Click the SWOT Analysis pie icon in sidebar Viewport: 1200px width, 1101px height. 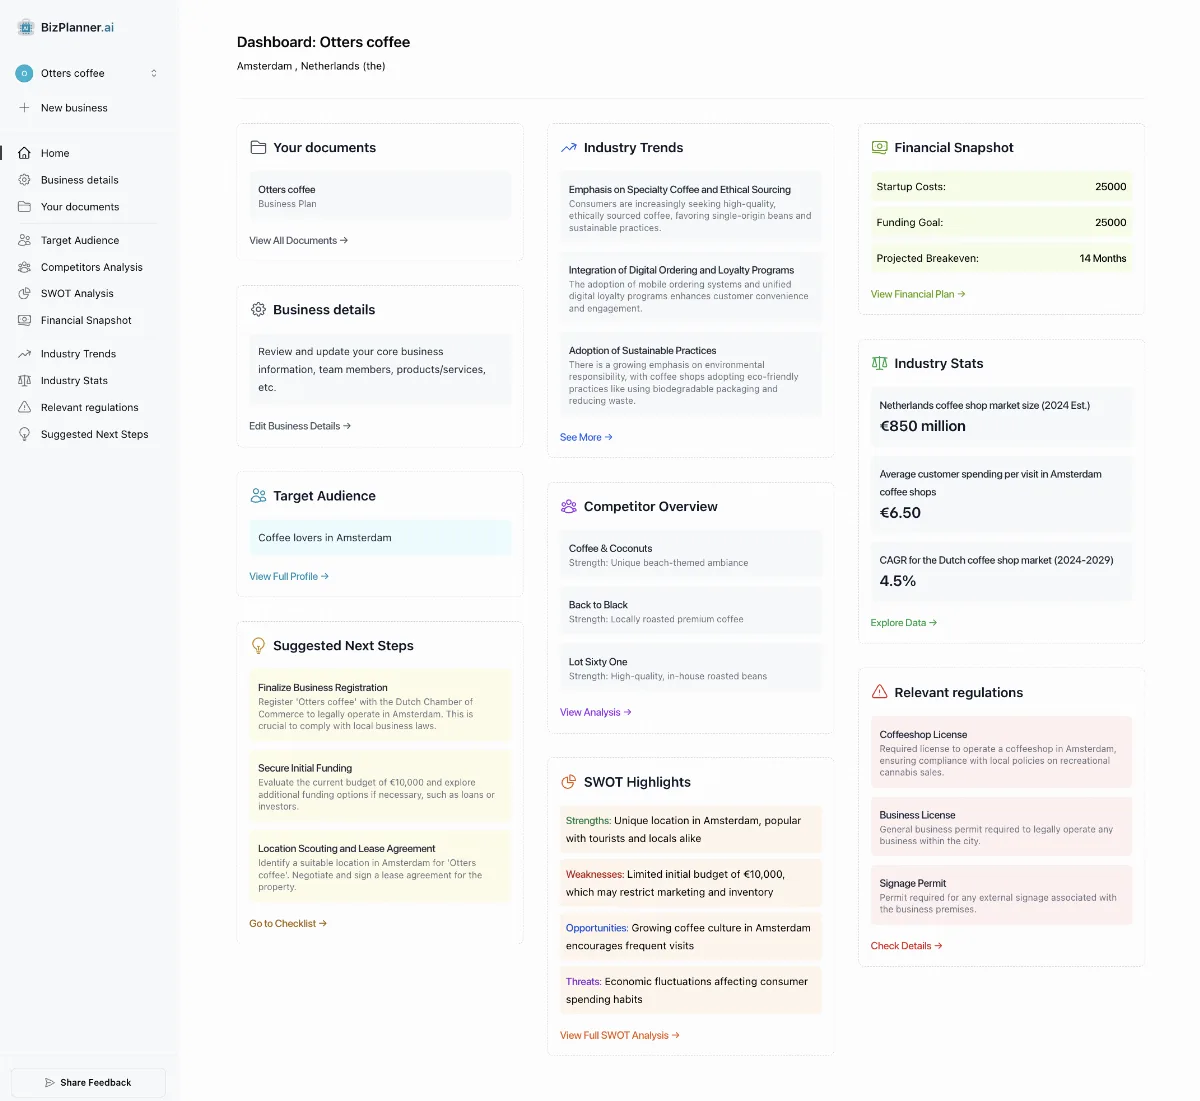[x=24, y=294]
